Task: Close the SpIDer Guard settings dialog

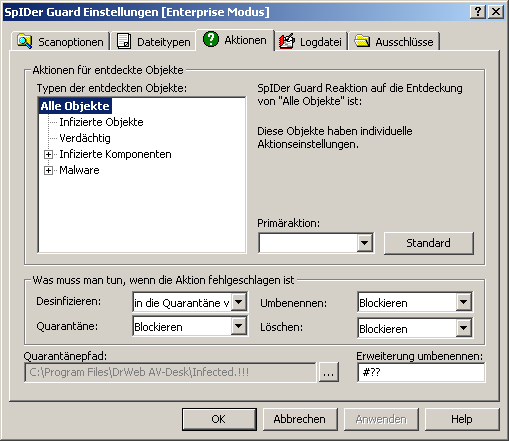Action: pyautogui.click(x=496, y=12)
